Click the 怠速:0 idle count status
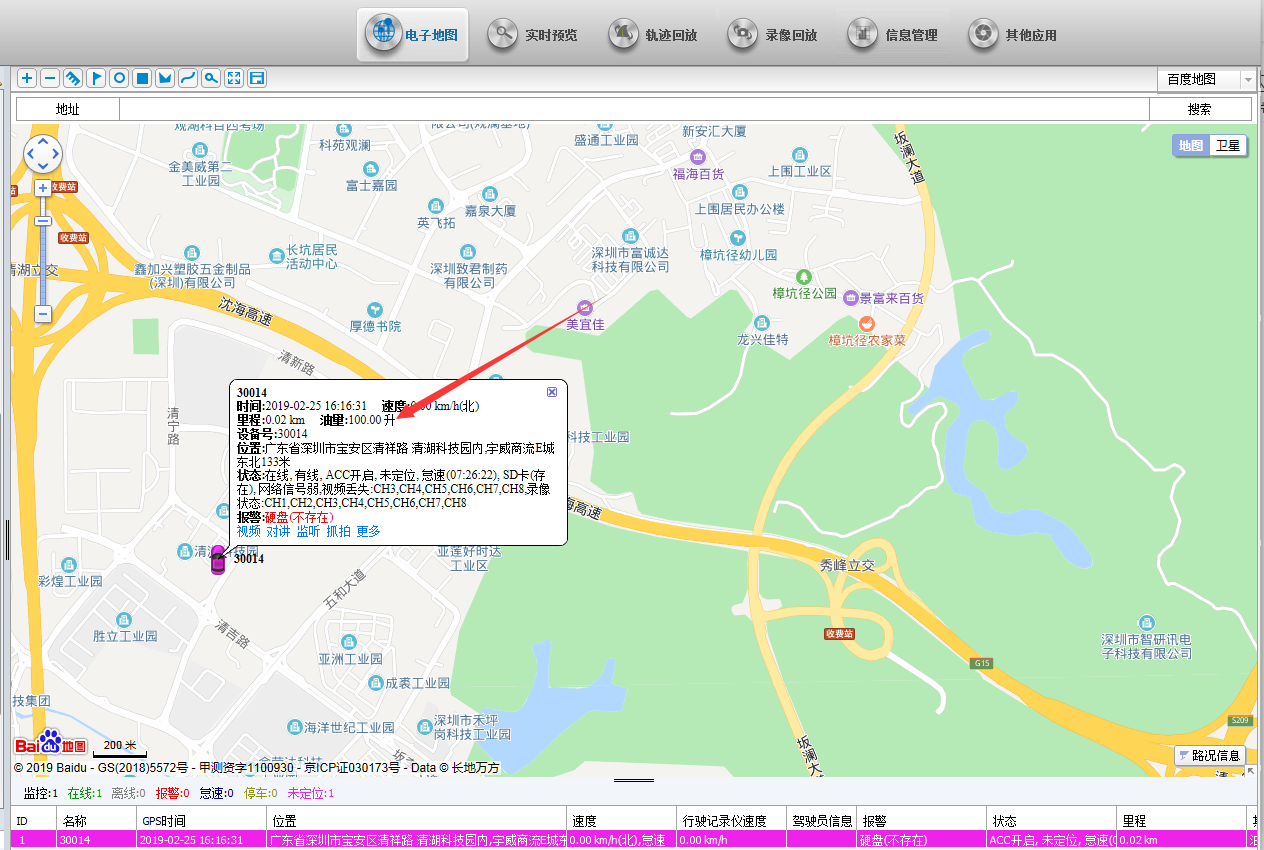1264x850 pixels. tap(216, 793)
